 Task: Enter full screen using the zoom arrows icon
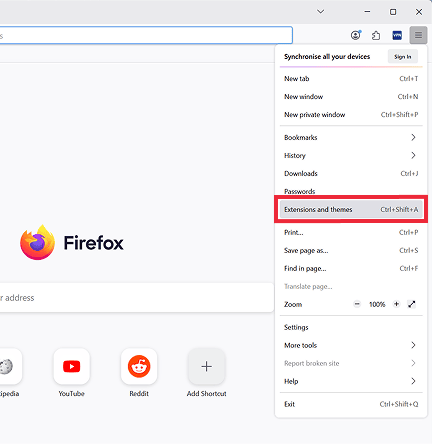click(x=412, y=304)
